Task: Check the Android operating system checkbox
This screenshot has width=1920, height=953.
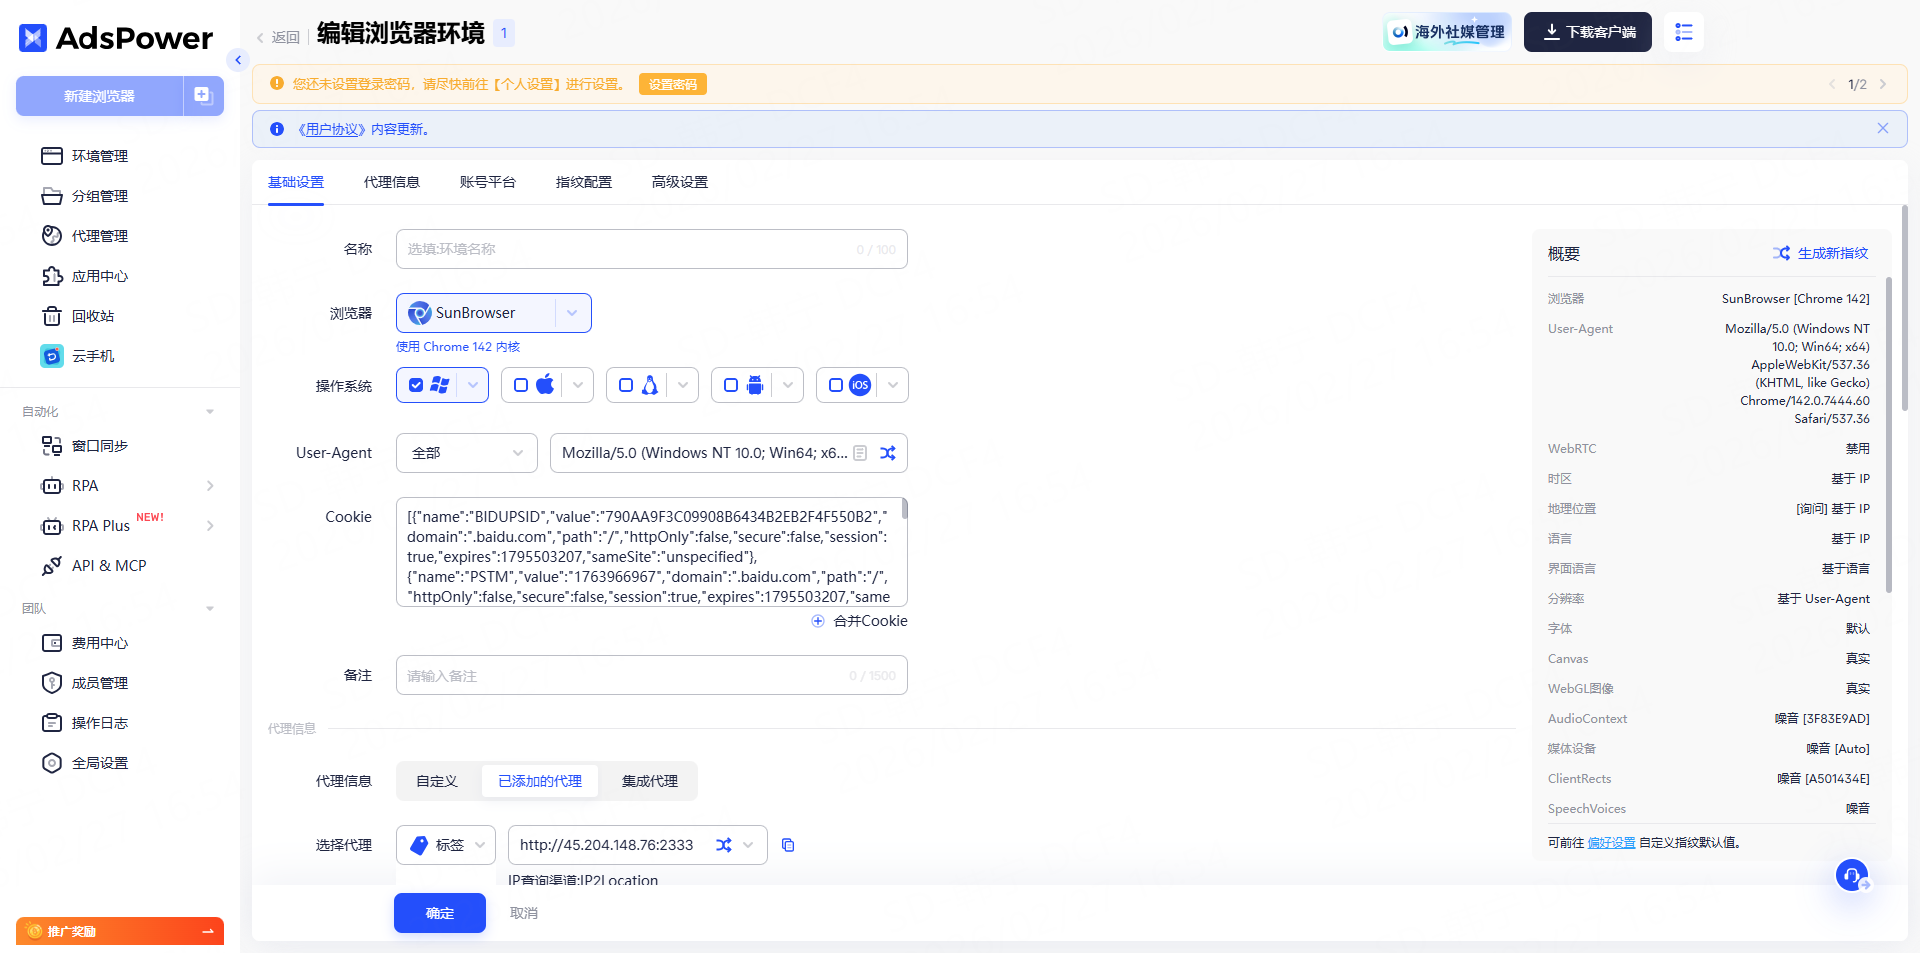Action: point(731,385)
